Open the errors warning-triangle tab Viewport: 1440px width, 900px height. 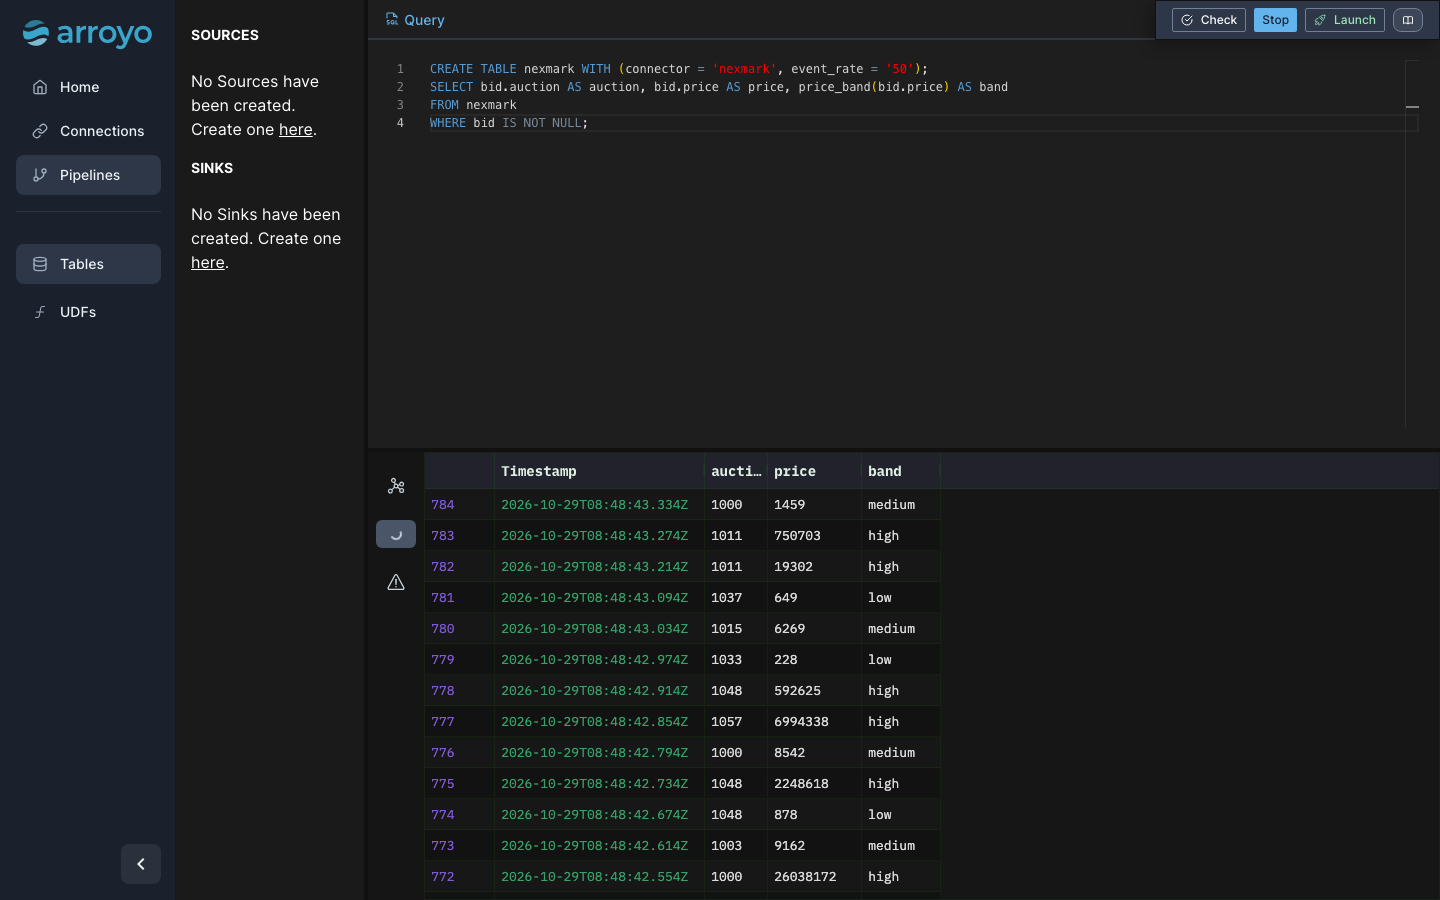click(x=396, y=582)
